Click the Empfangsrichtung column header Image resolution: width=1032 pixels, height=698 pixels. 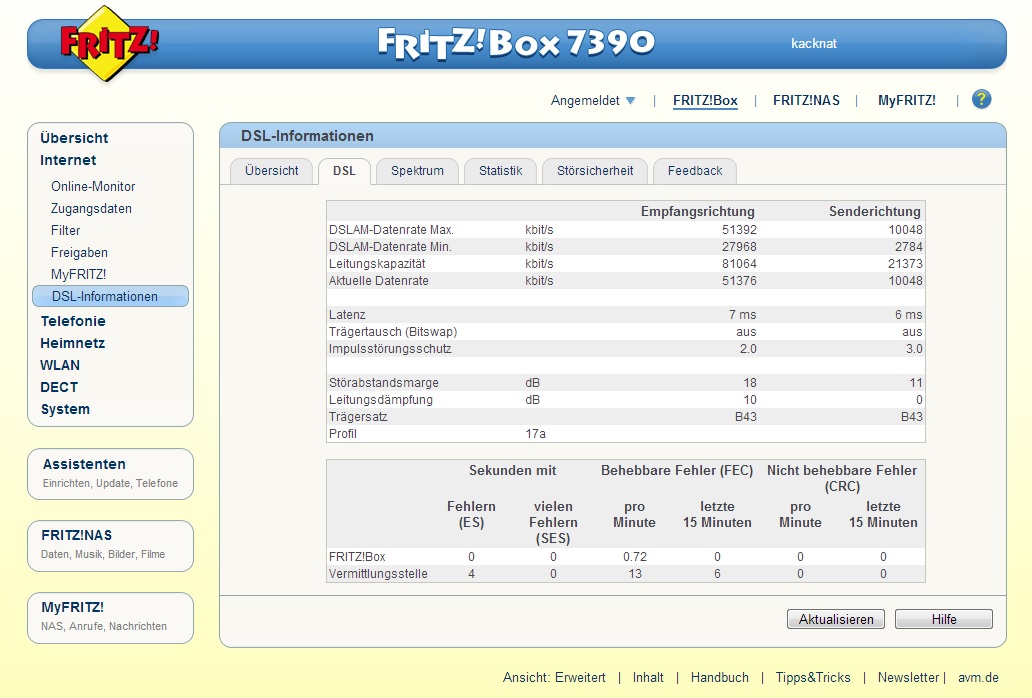[x=698, y=212]
